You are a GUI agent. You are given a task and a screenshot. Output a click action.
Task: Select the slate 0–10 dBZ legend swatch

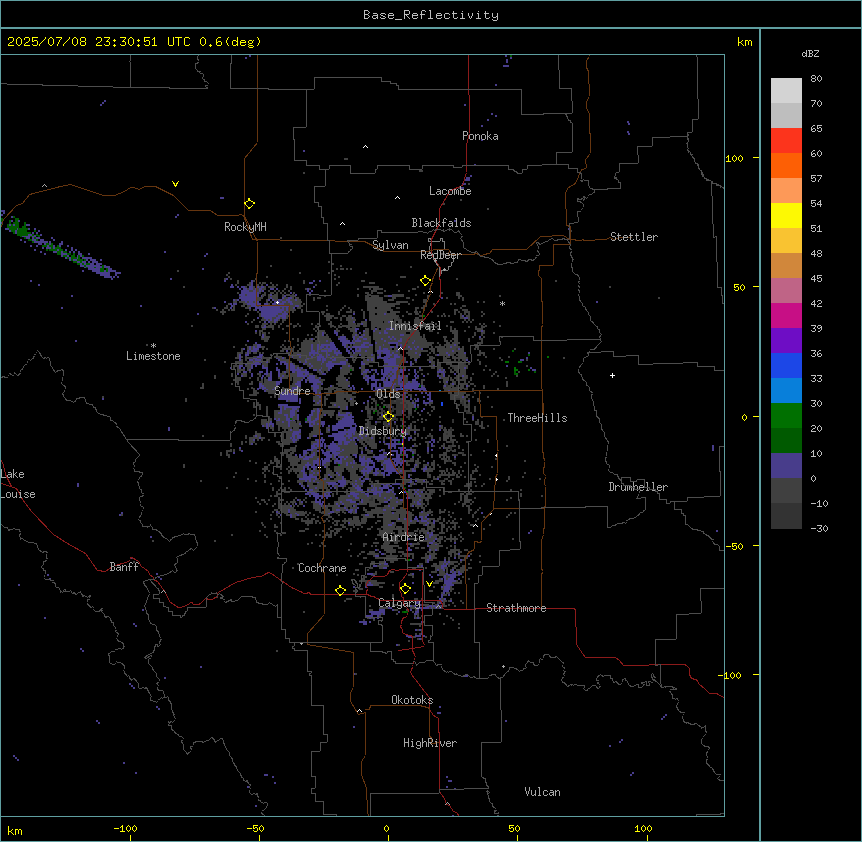pyautogui.click(x=786, y=466)
